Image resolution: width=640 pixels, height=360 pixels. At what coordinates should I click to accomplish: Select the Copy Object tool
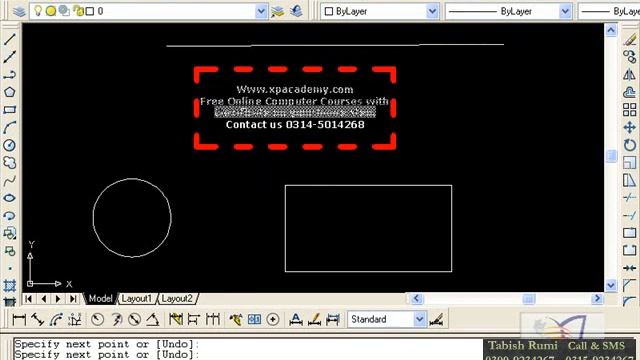630,57
